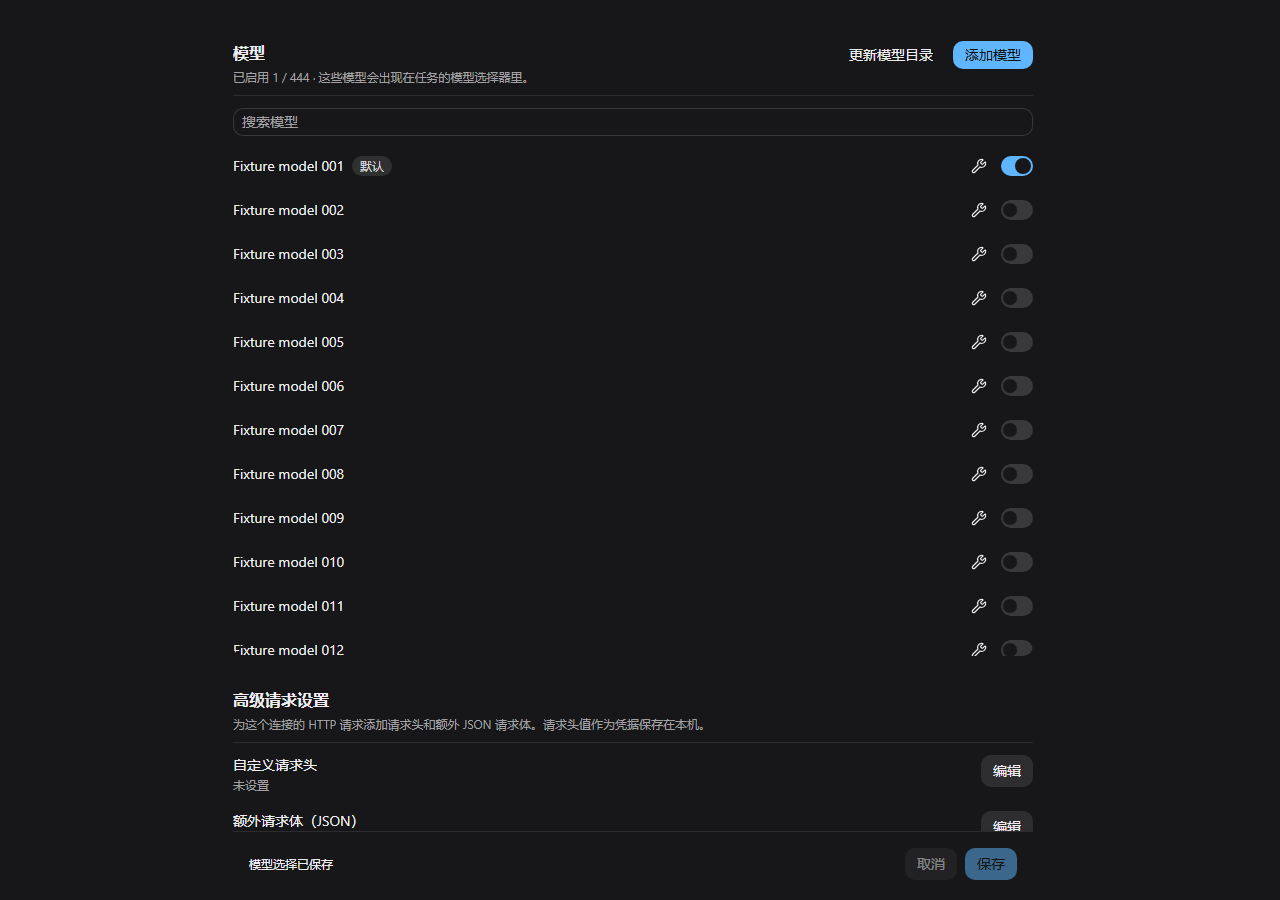
Task: Edit the 自定义请求头 setting
Action: (1007, 771)
